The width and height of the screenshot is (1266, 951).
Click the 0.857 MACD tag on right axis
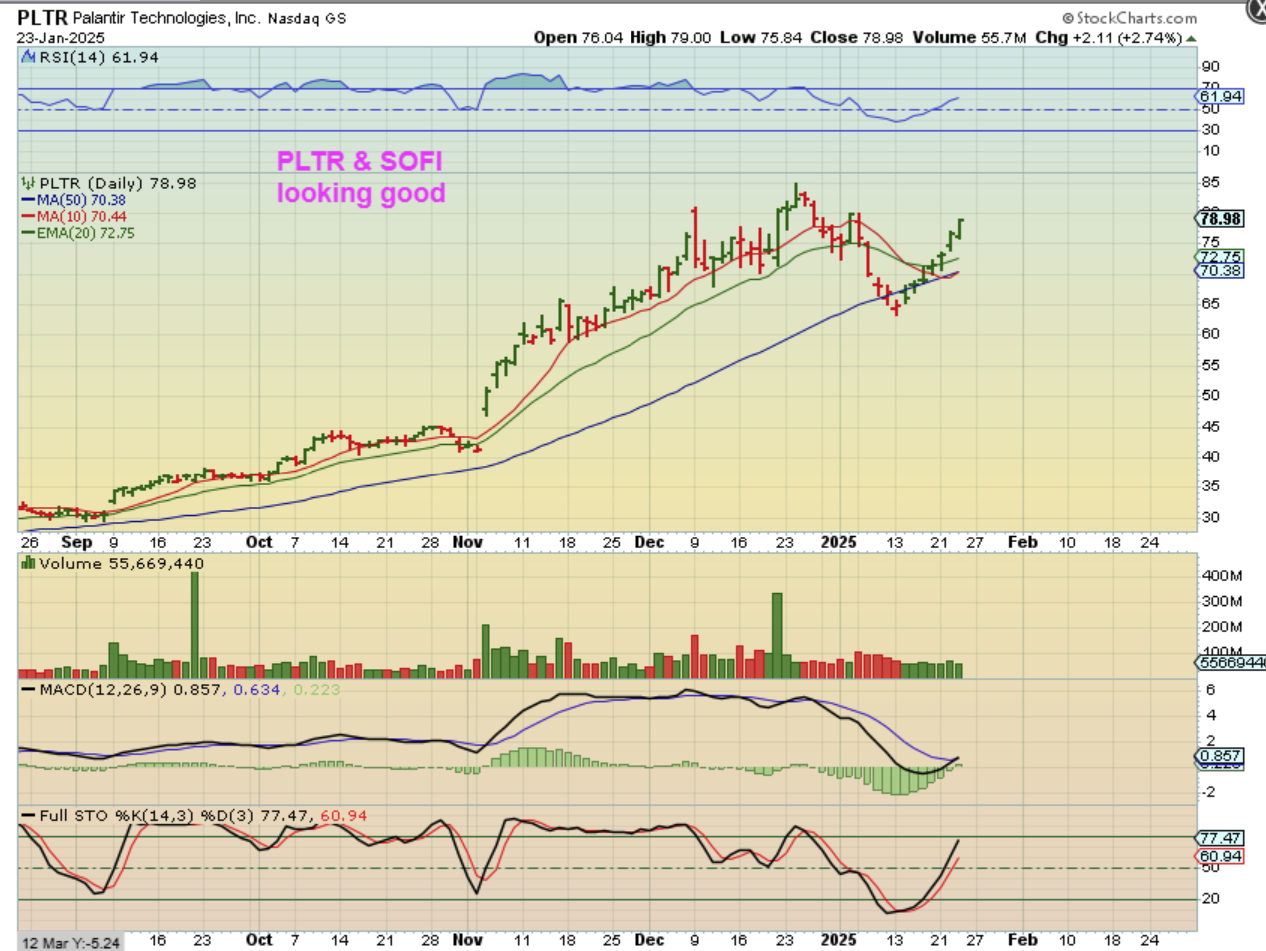point(1220,757)
